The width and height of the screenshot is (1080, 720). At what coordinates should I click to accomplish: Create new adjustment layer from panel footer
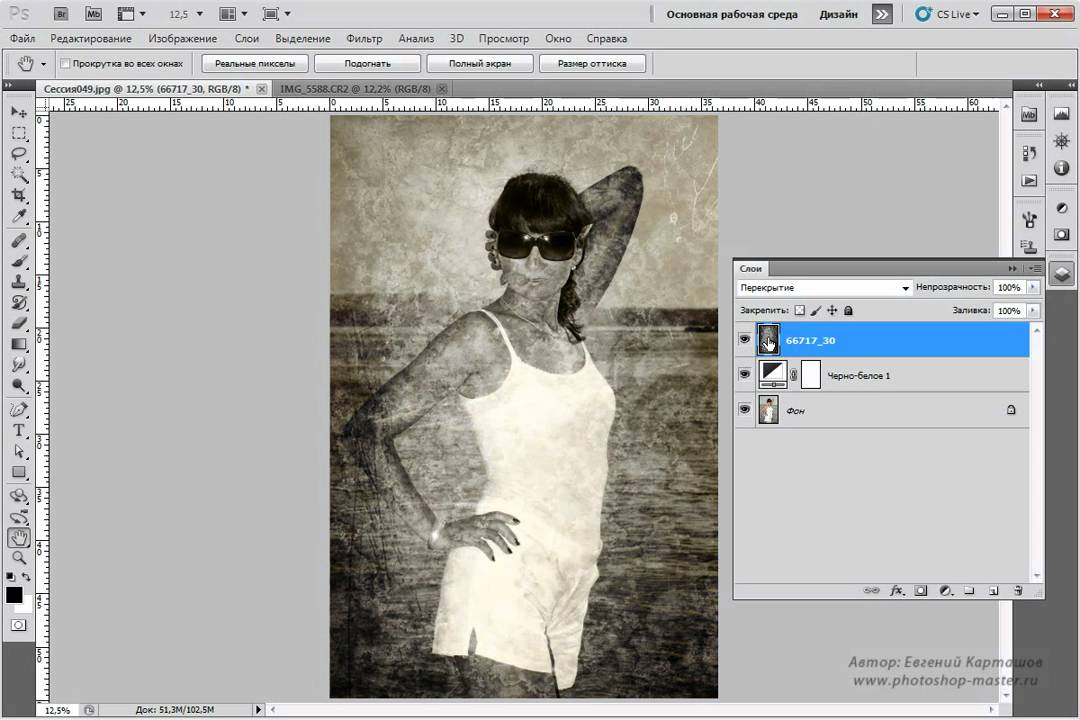coord(945,591)
